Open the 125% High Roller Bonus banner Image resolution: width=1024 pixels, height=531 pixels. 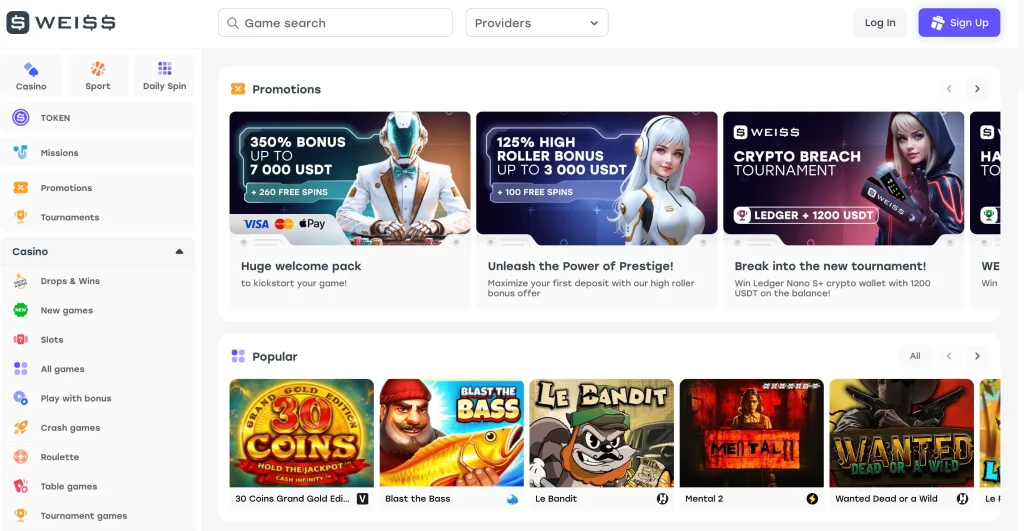click(597, 178)
